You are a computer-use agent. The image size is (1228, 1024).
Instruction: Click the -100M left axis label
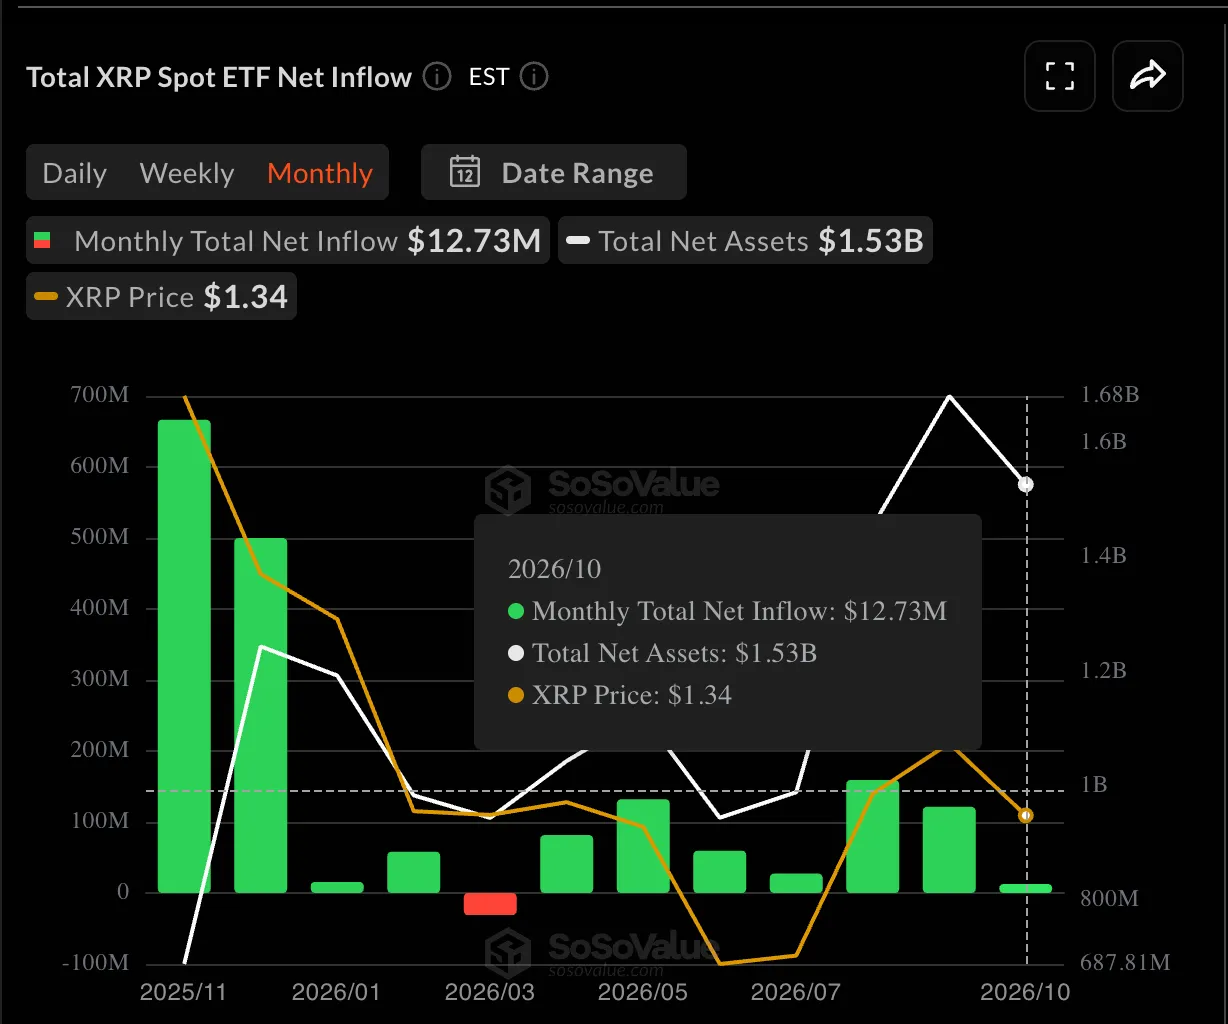click(x=94, y=963)
